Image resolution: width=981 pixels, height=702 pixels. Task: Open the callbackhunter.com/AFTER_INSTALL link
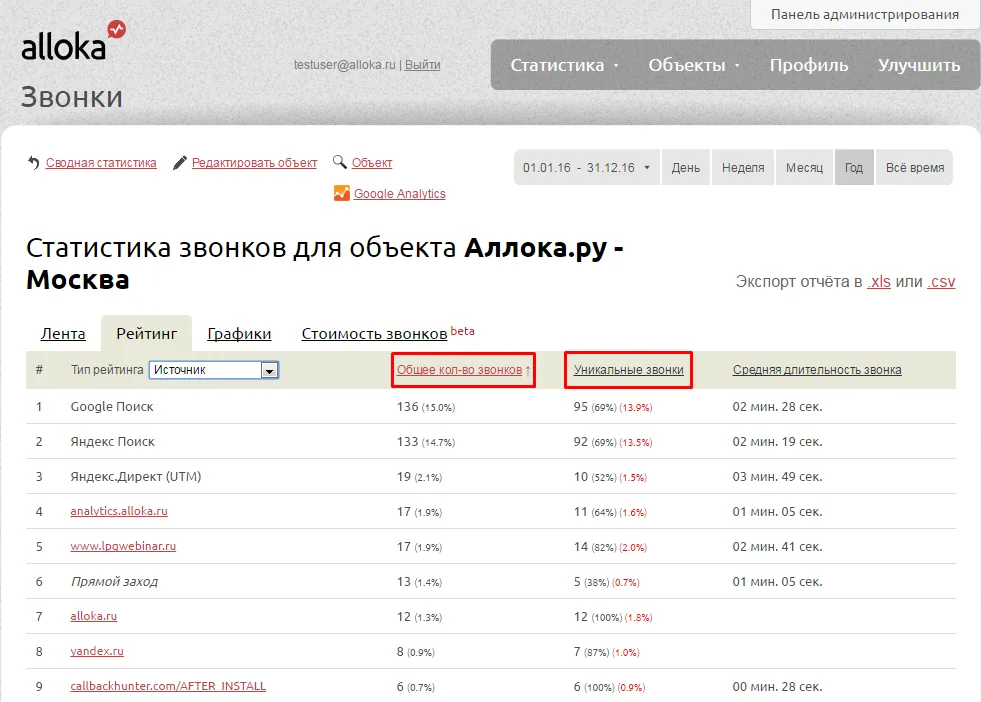coord(168,686)
